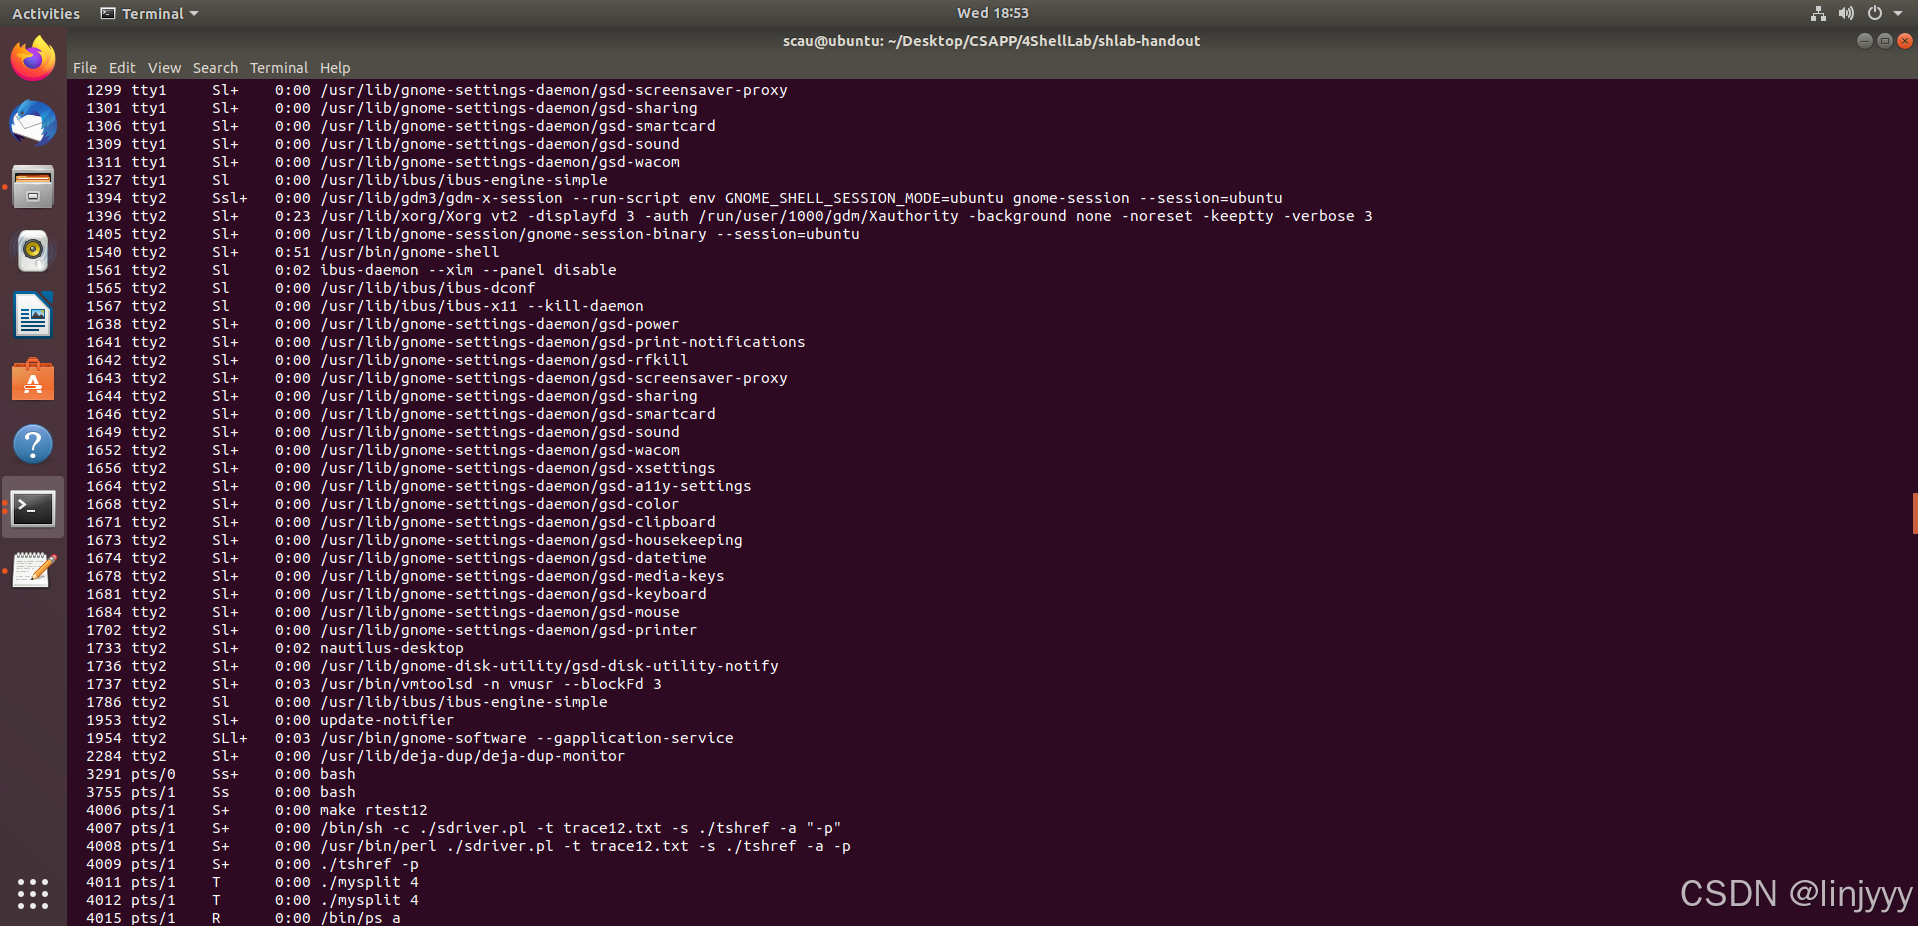Viewport: 1918px width, 926px height.
Task: Click the ibus-x11 --kill-daemon line
Action: pos(364,306)
